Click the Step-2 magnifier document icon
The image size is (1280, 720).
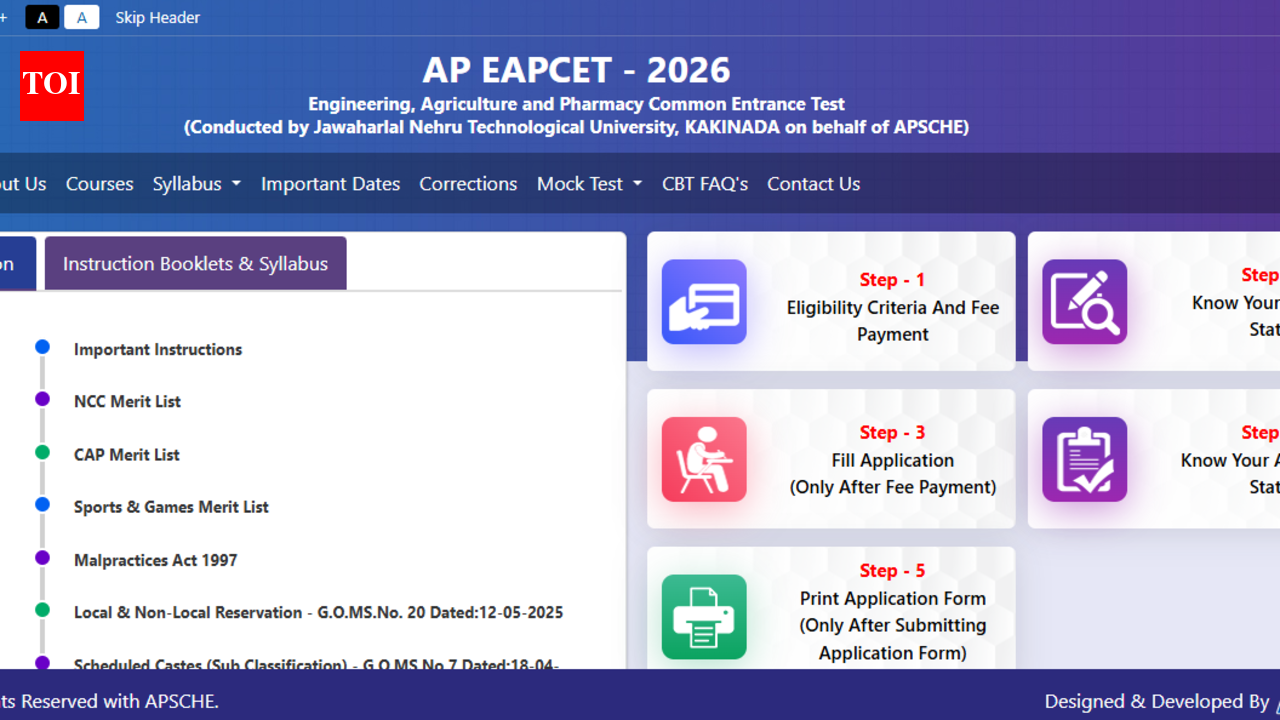(x=1085, y=301)
